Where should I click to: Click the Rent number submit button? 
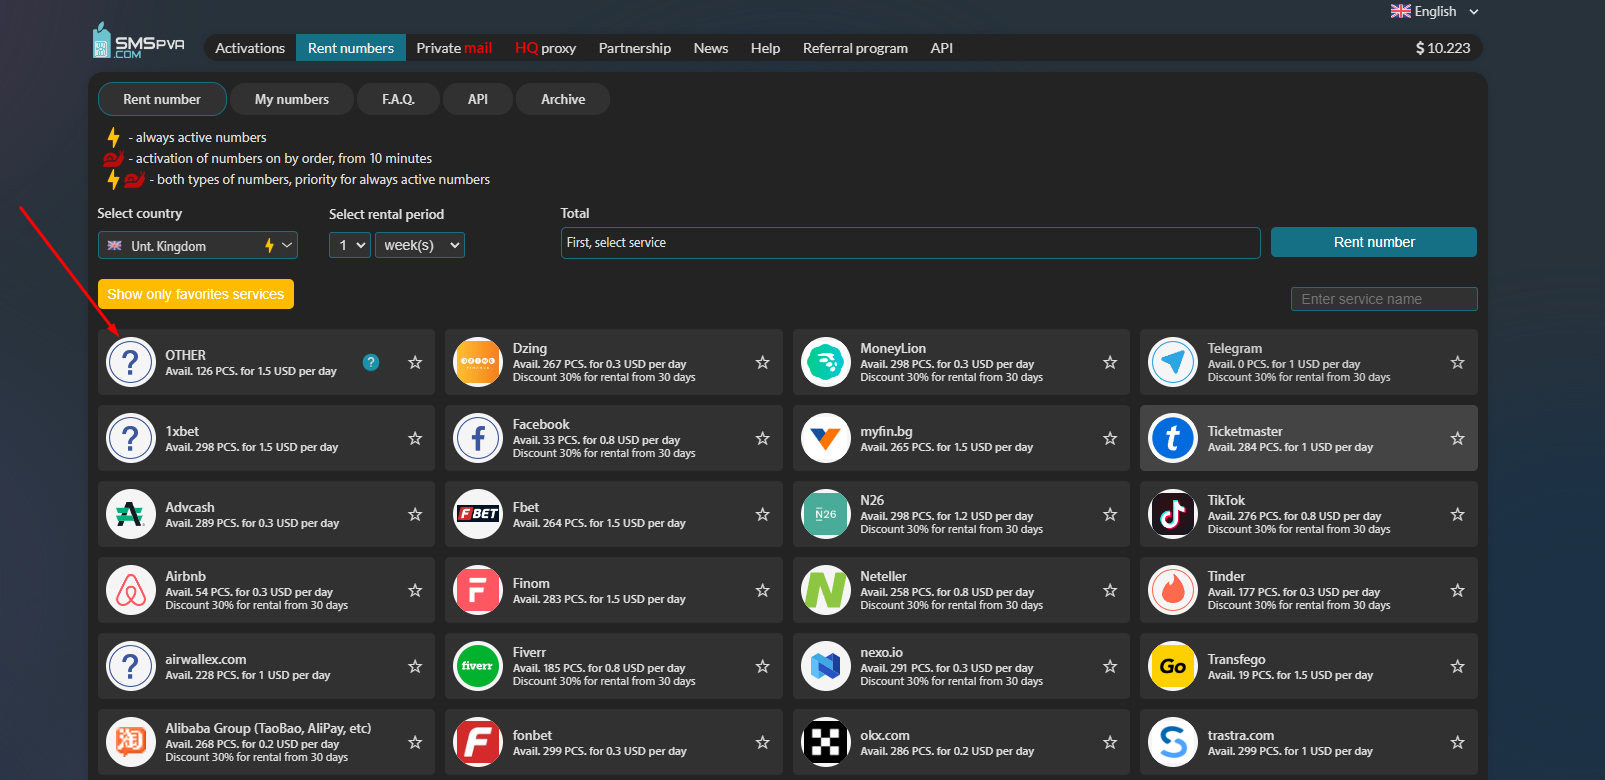(1374, 242)
